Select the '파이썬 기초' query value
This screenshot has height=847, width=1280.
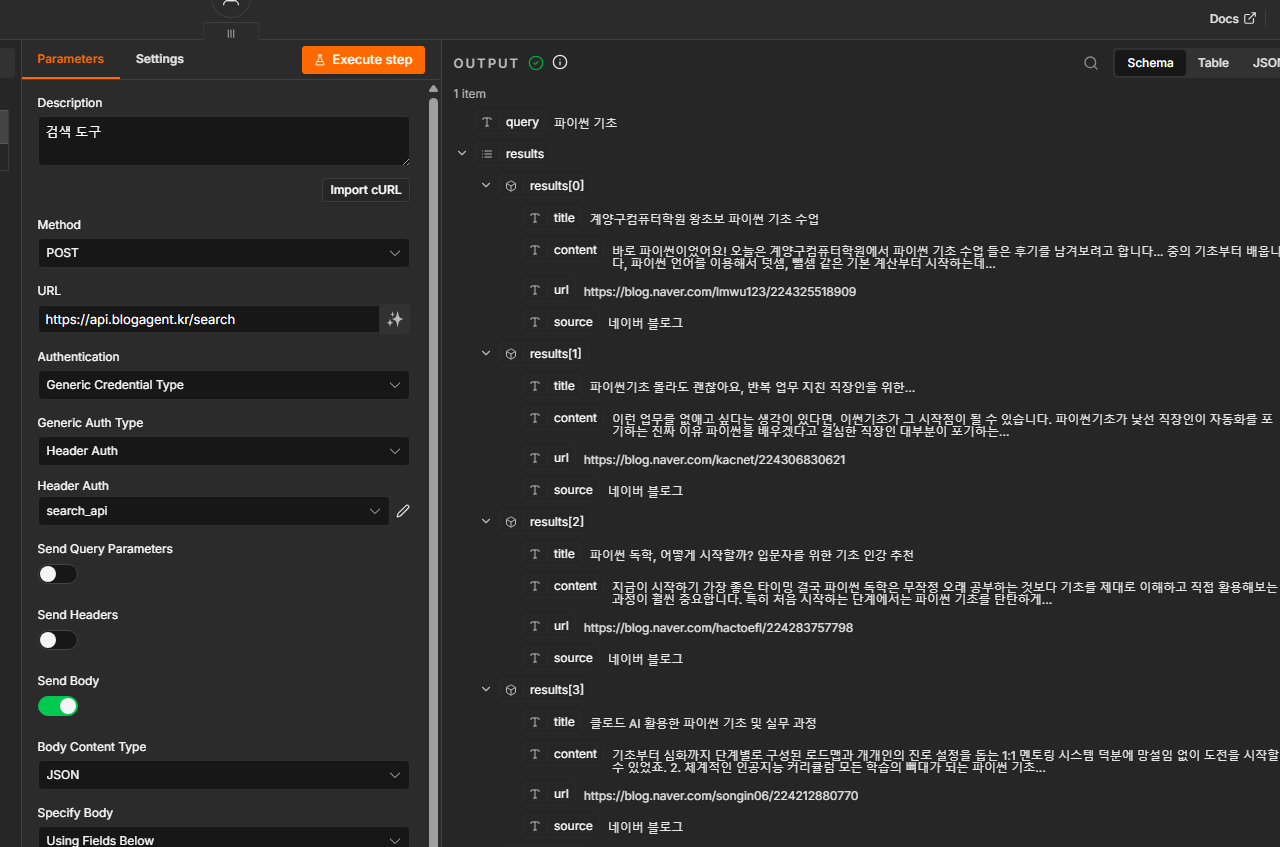coord(585,123)
